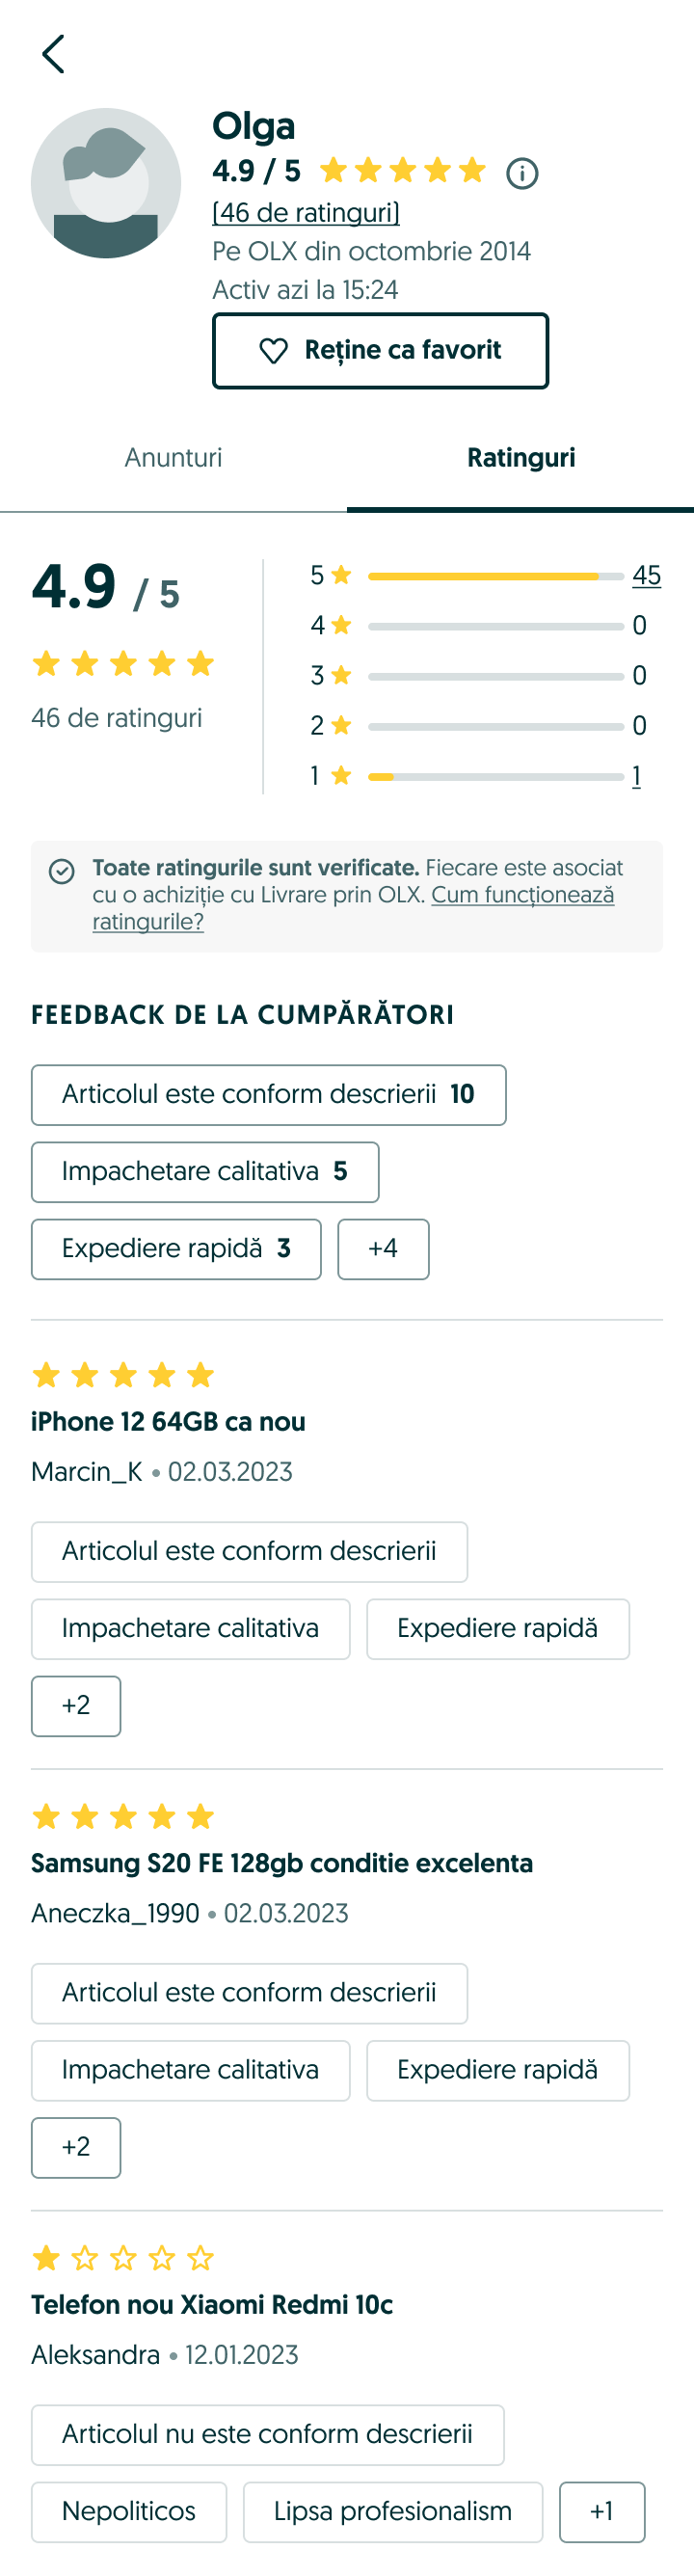
Task: Toggle the Impachetare calitativa 5 filter
Action: (x=205, y=1172)
